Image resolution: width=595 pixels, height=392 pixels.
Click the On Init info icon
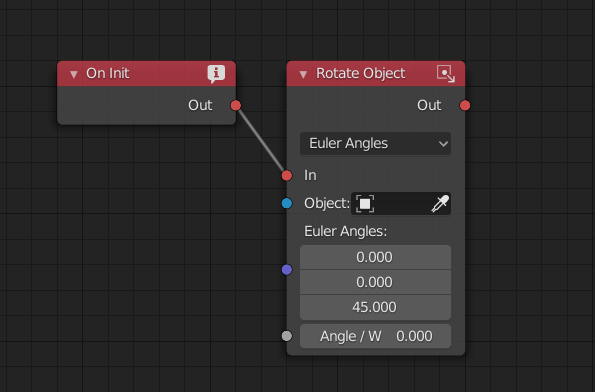click(x=216, y=74)
